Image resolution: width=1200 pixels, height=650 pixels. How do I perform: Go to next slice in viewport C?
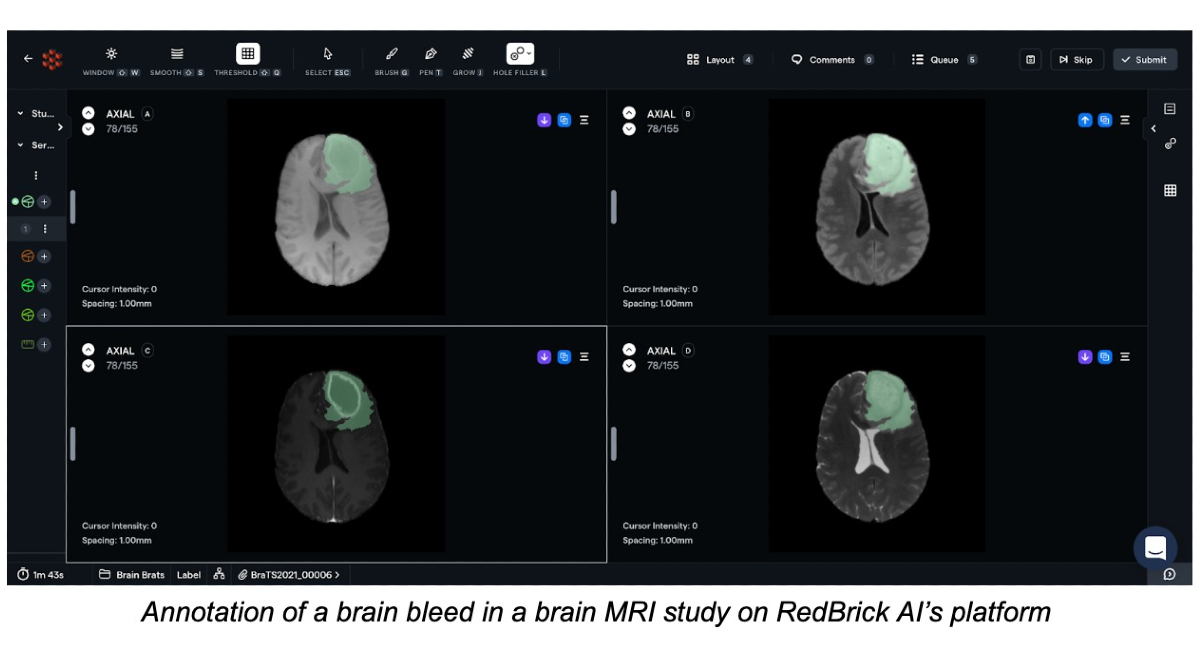pyautogui.click(x=88, y=366)
